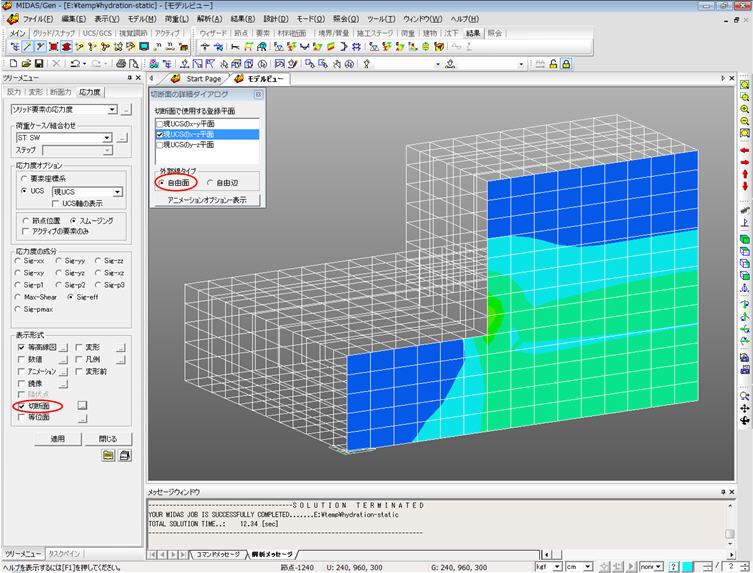This screenshot has width=753, height=573.
Task: Click the unlocked padlock icon
Action: coord(553,64)
